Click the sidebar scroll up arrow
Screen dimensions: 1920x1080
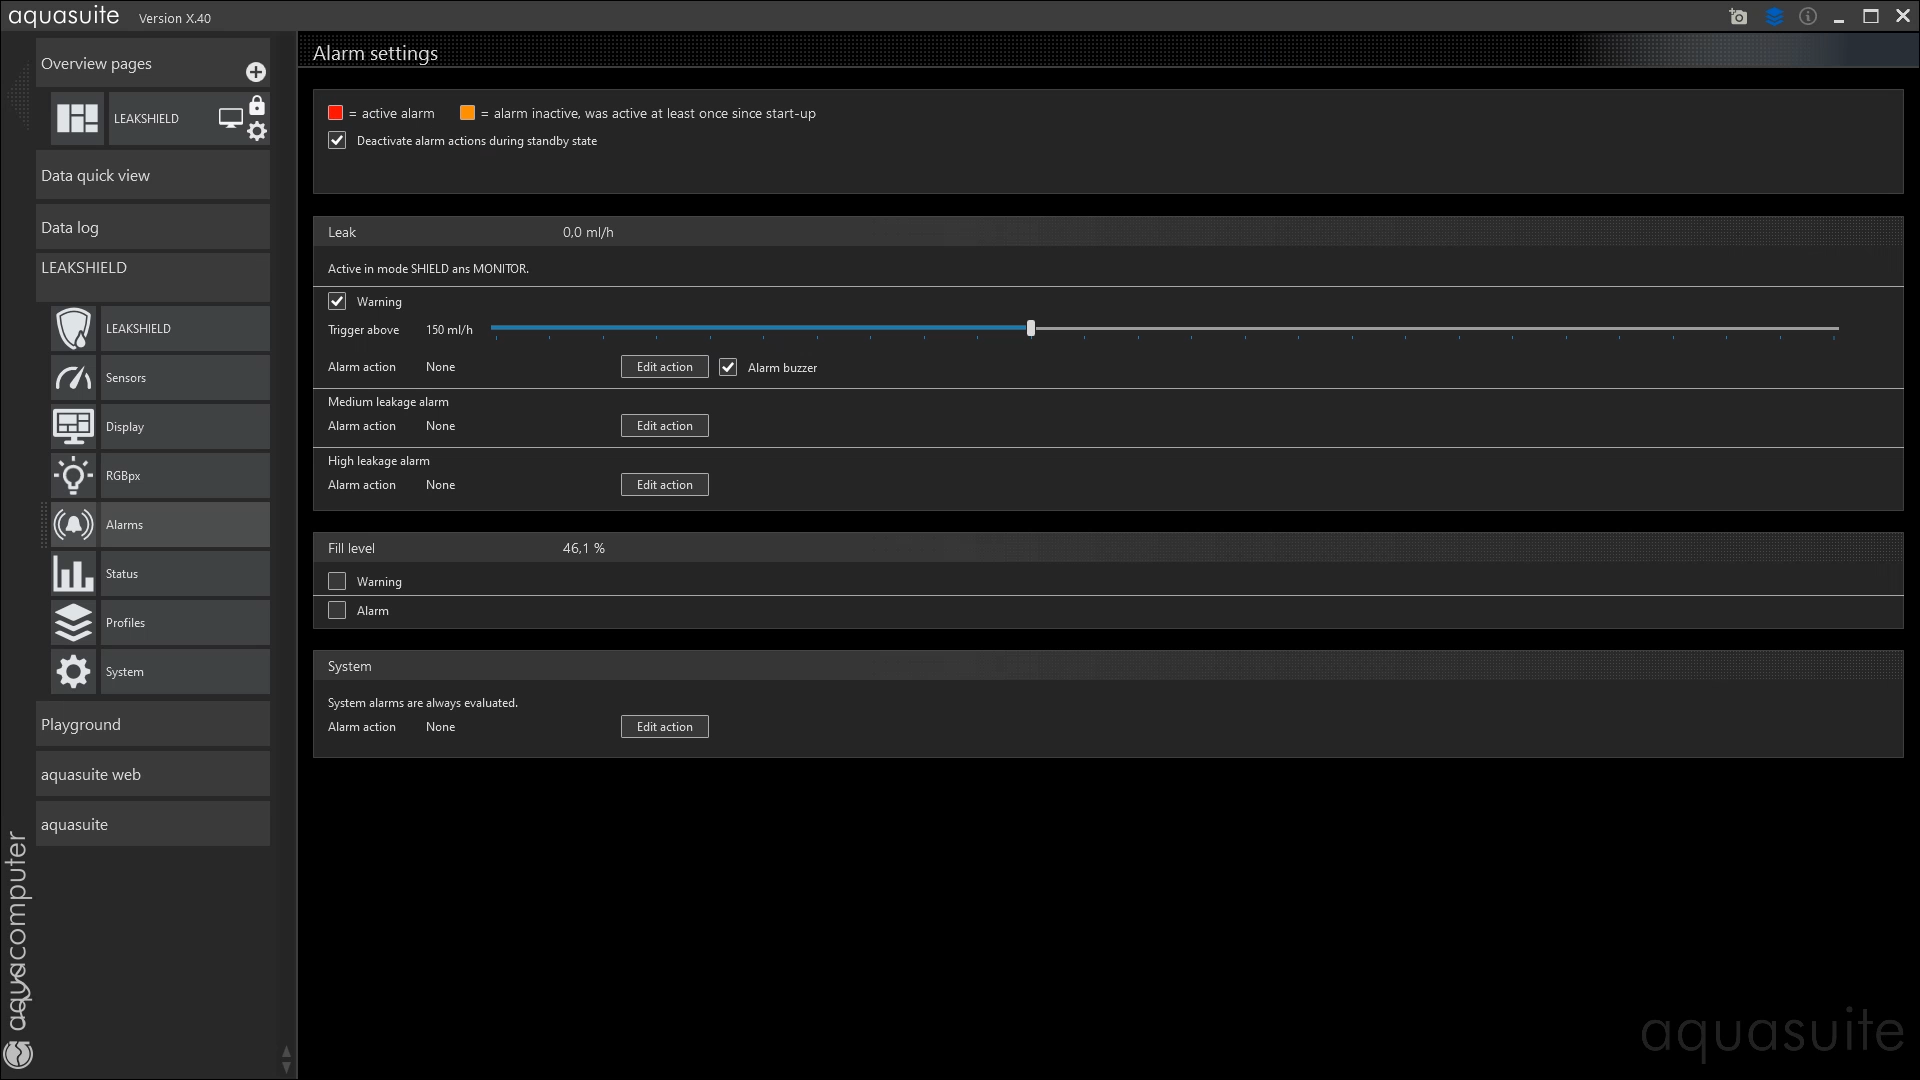coord(287,1052)
